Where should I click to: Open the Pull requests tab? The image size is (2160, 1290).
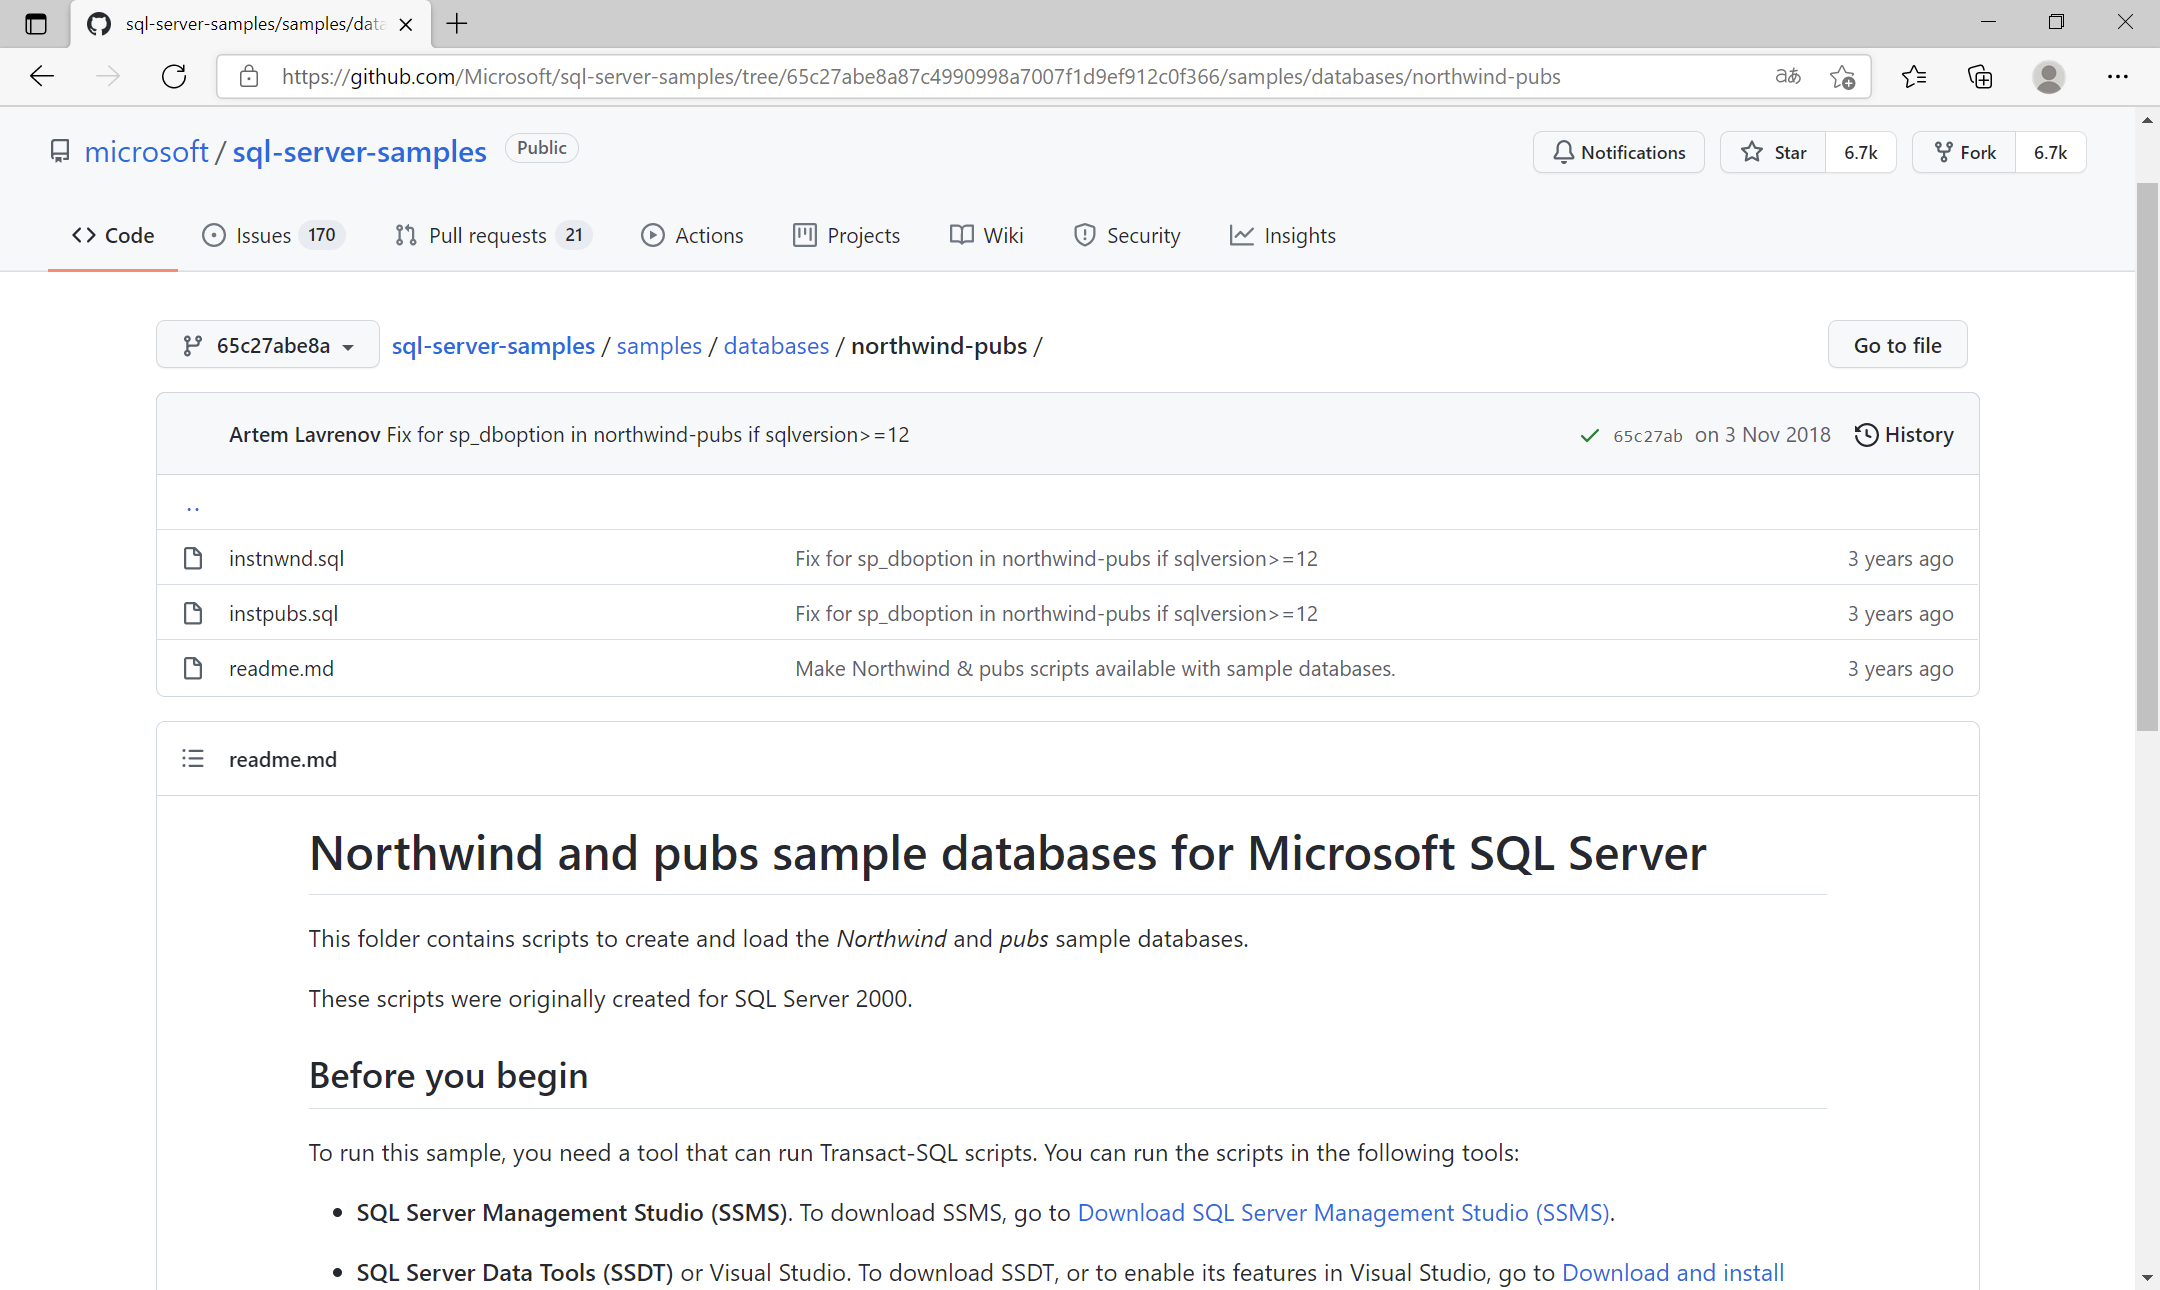(493, 235)
